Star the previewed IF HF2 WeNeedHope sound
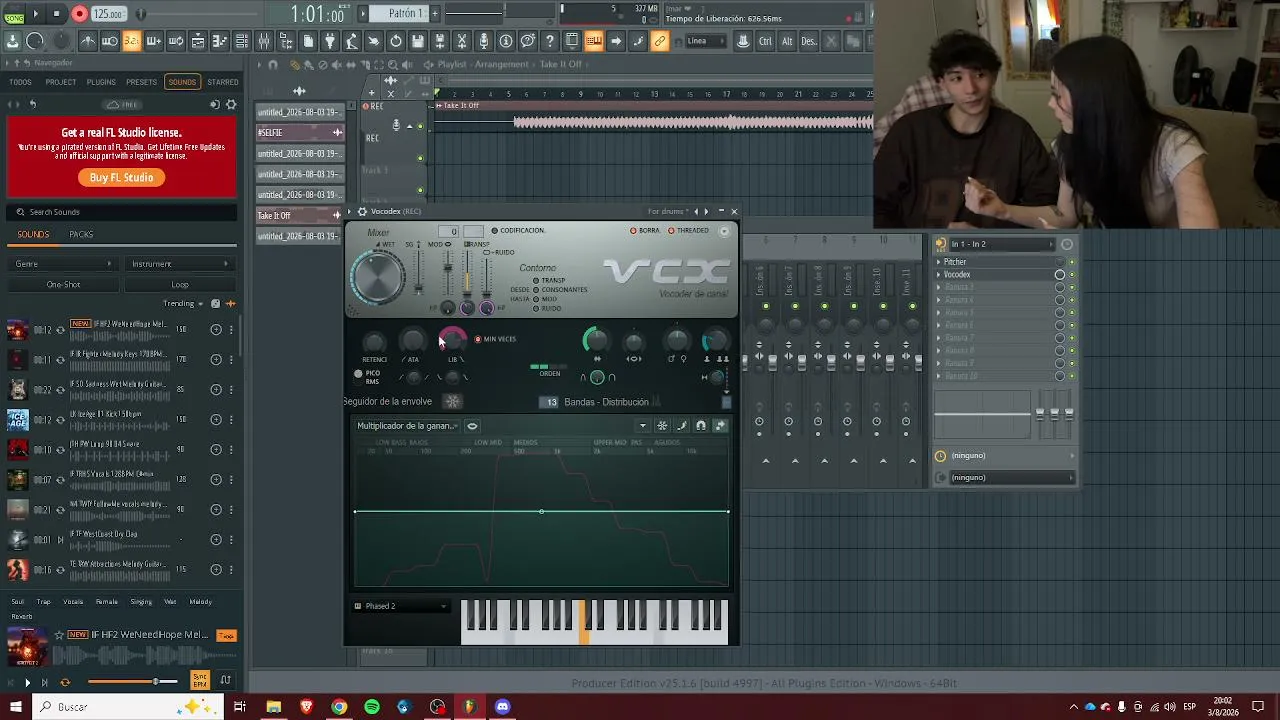Screen dimensions: 1280x720 coord(60,635)
